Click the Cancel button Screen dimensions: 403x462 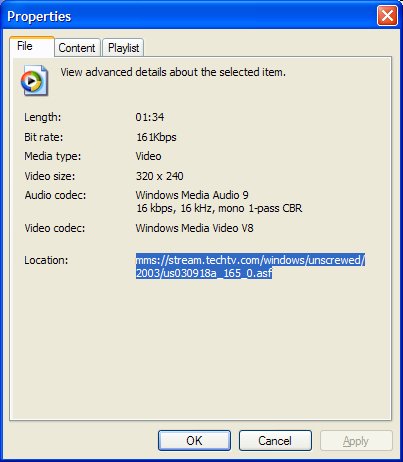point(275,440)
